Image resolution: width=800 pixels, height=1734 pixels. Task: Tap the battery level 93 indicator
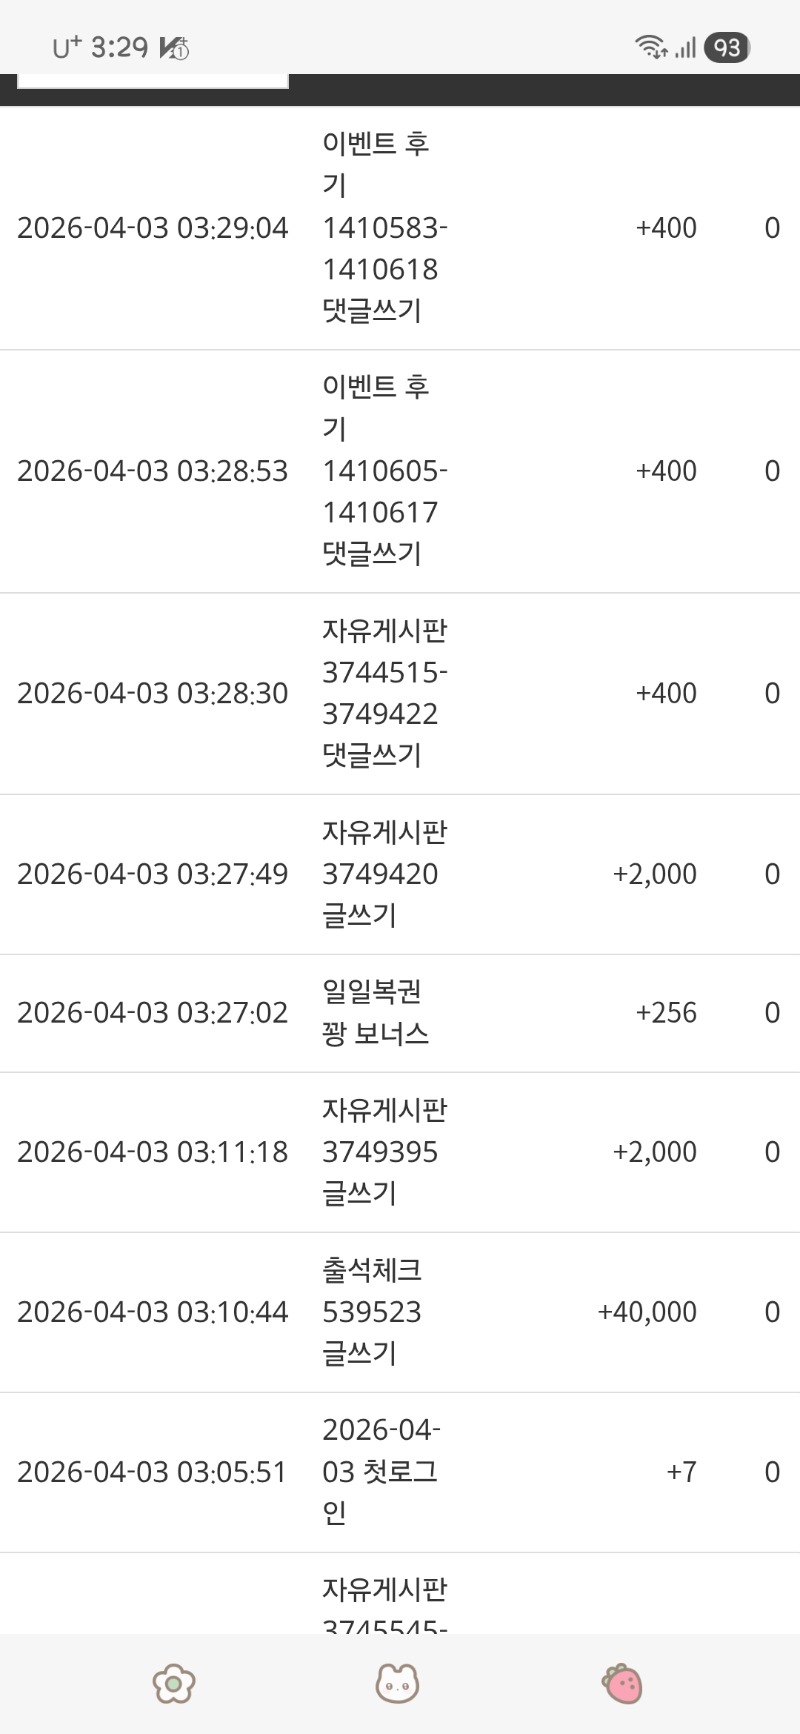727,47
